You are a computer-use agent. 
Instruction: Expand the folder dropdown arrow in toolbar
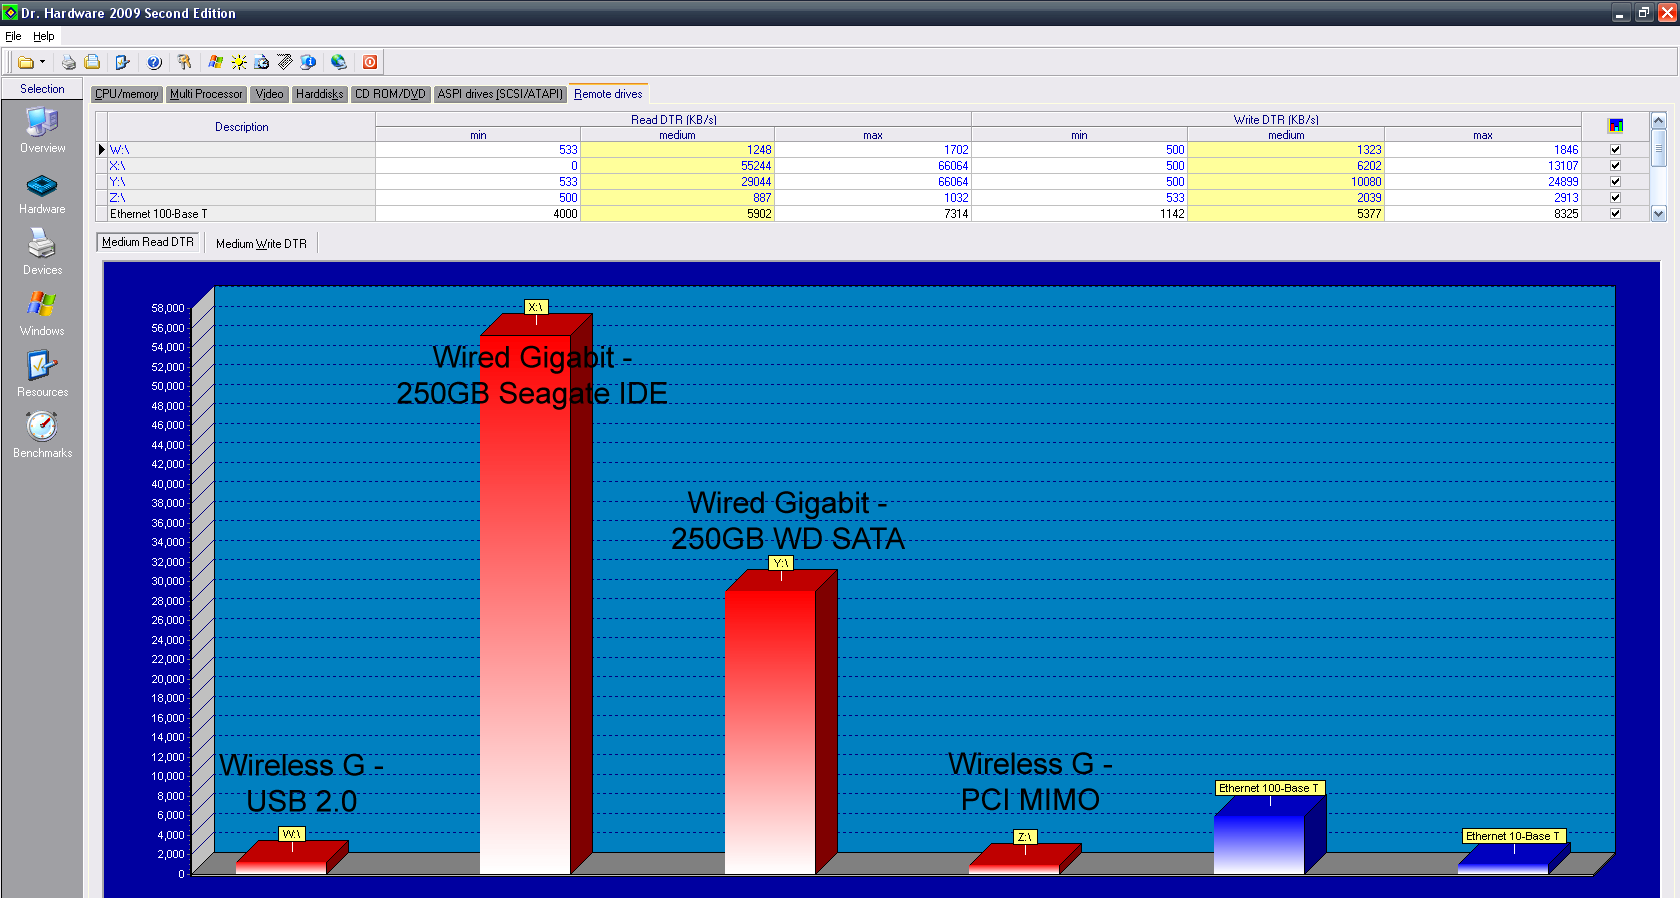point(42,62)
